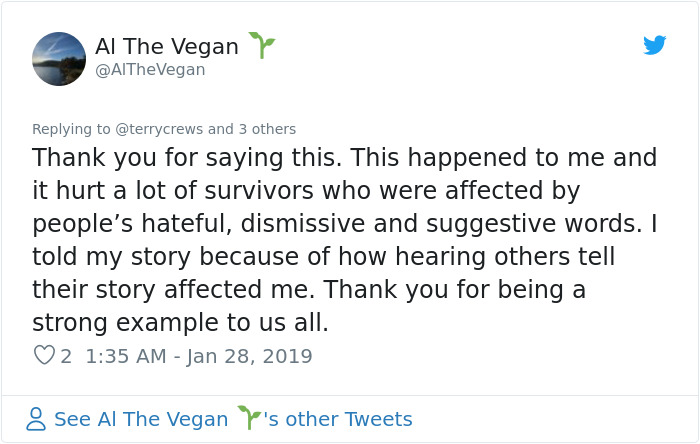See Al The Vegan's other Tweets

233,418
